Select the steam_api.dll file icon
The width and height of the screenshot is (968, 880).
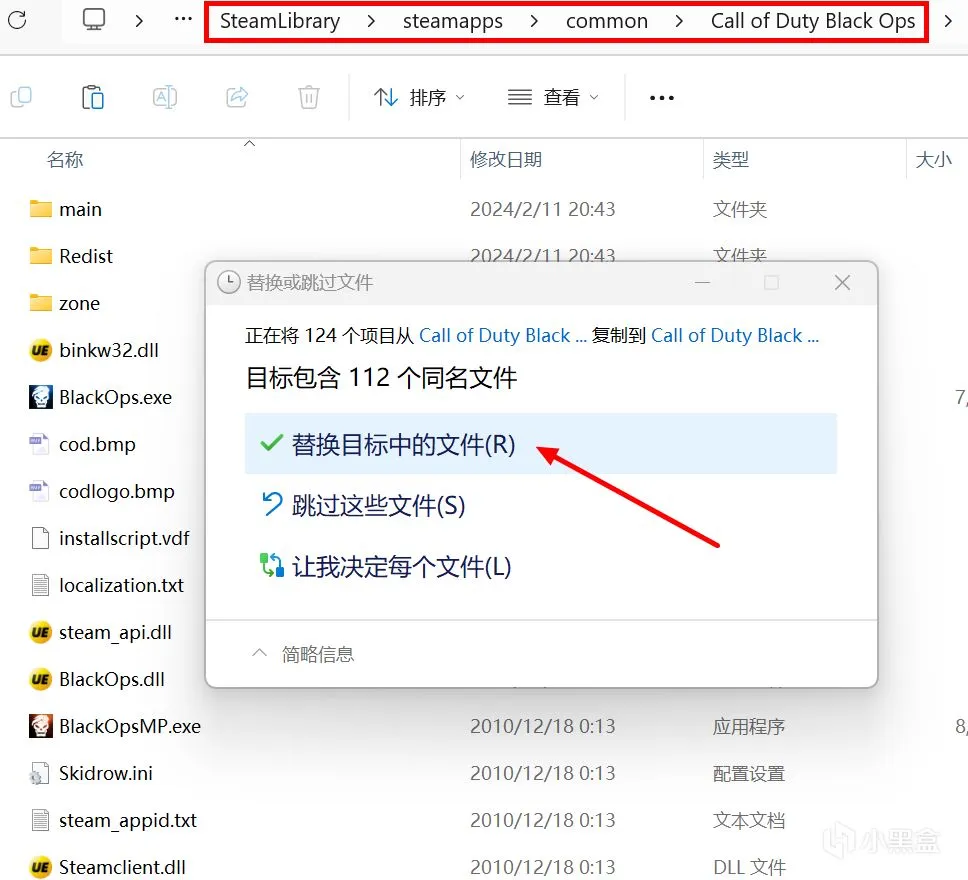tap(41, 632)
